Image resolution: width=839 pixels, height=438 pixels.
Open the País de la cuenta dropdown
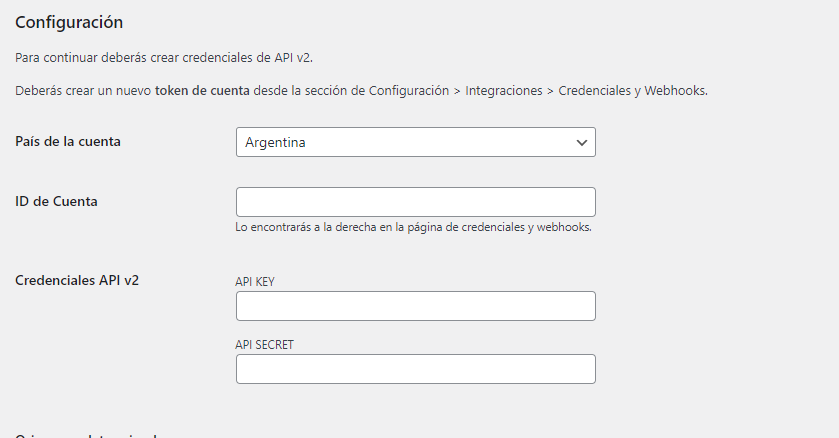point(416,142)
